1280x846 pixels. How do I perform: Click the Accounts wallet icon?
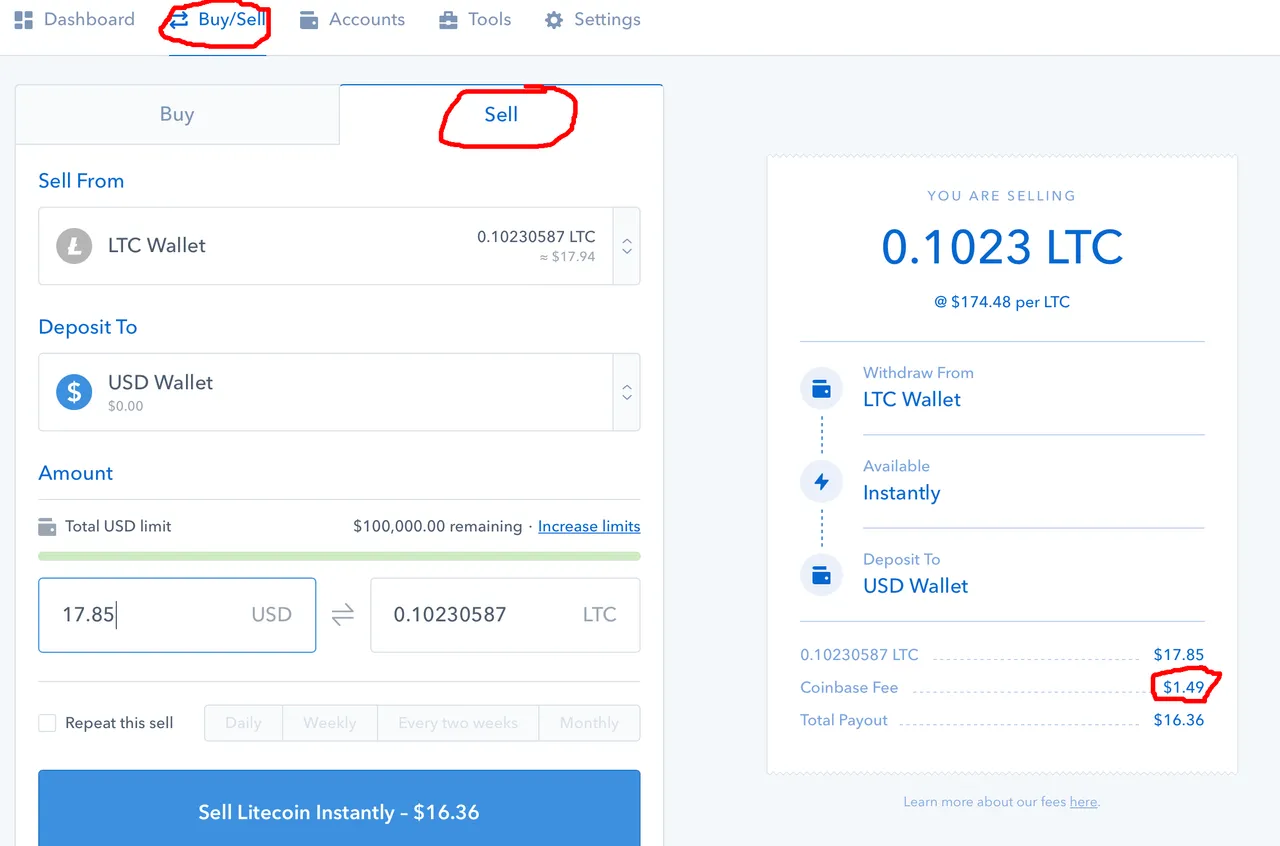309,20
